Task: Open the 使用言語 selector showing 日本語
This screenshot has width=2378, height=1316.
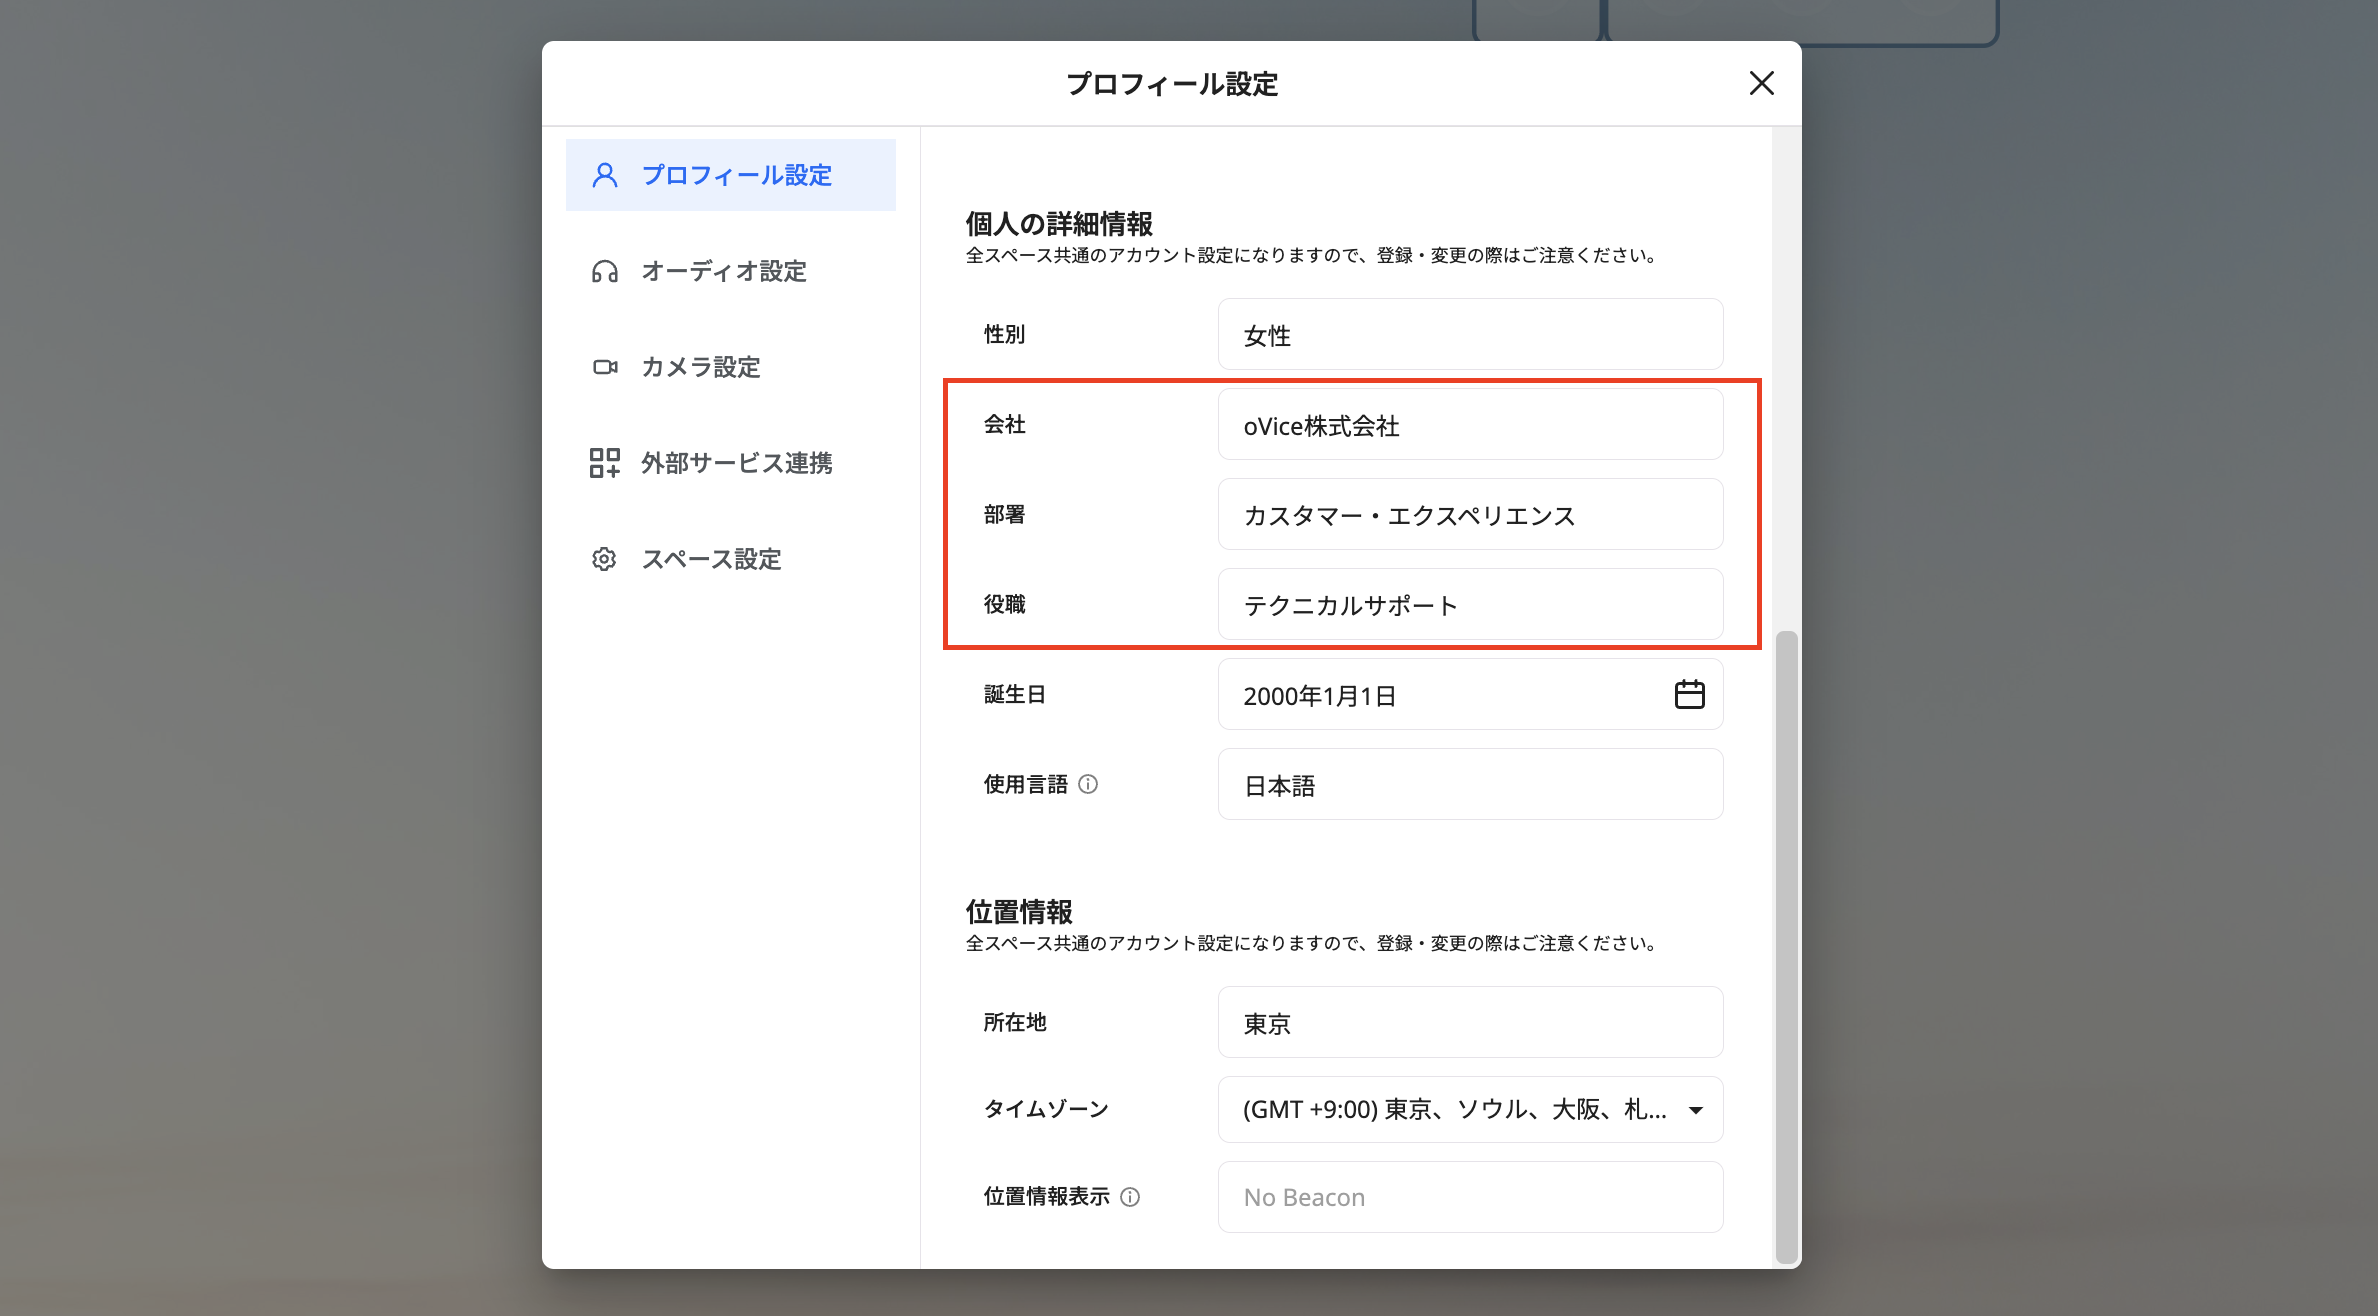Action: click(x=1470, y=785)
